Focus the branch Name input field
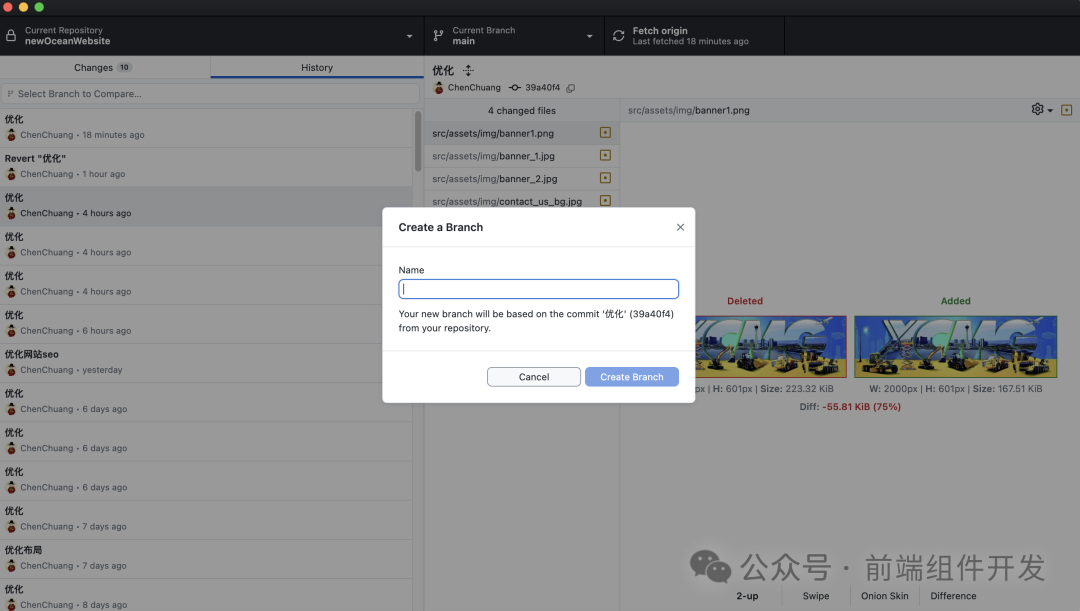1080x611 pixels. coord(539,289)
